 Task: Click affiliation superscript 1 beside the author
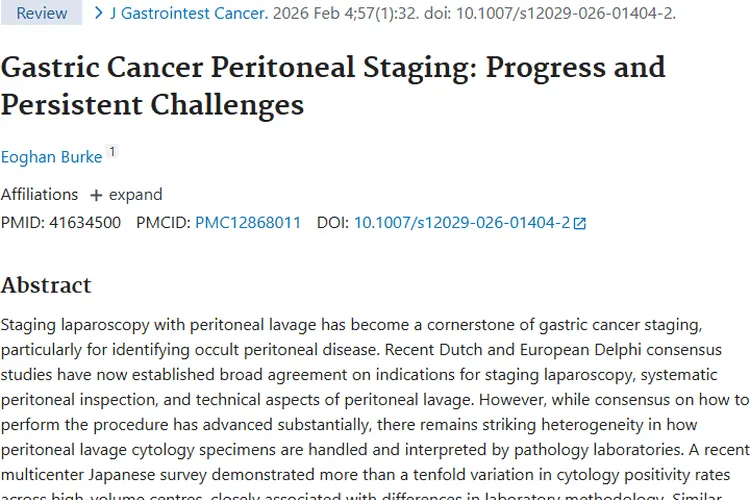tap(112, 152)
